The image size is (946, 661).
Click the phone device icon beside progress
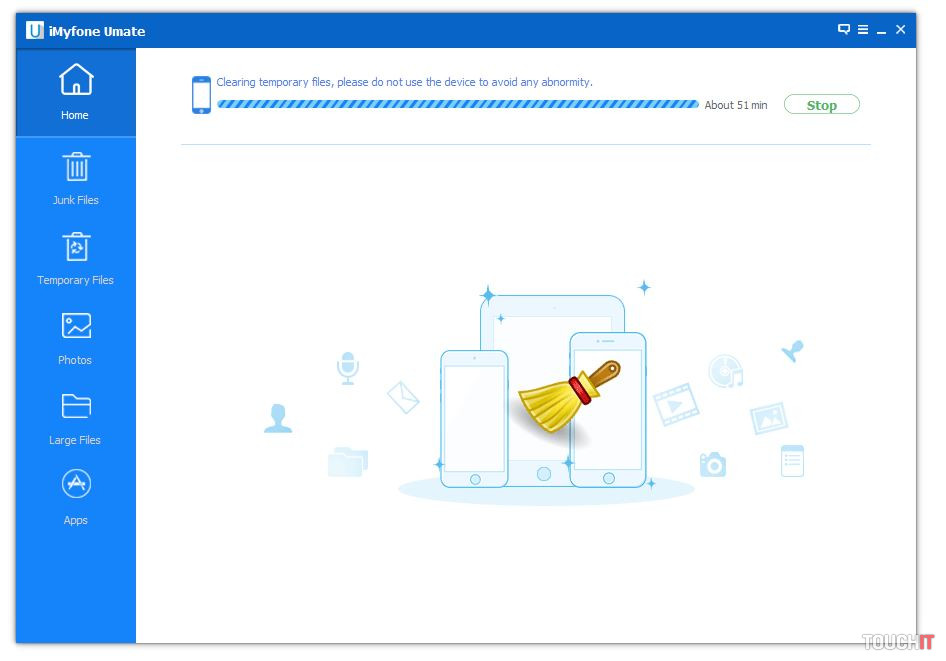tap(201, 95)
